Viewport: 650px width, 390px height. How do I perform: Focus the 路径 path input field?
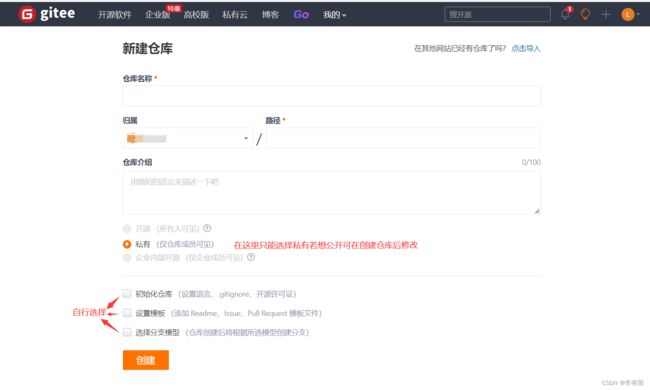(403, 138)
